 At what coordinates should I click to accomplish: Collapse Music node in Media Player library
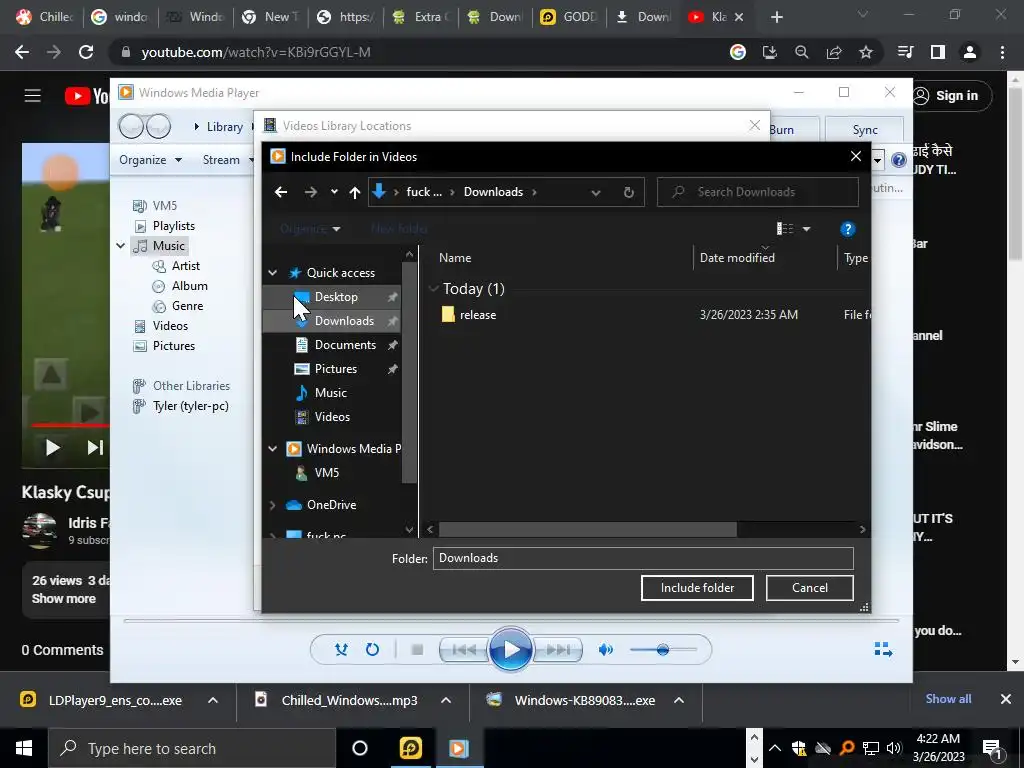click(121, 246)
